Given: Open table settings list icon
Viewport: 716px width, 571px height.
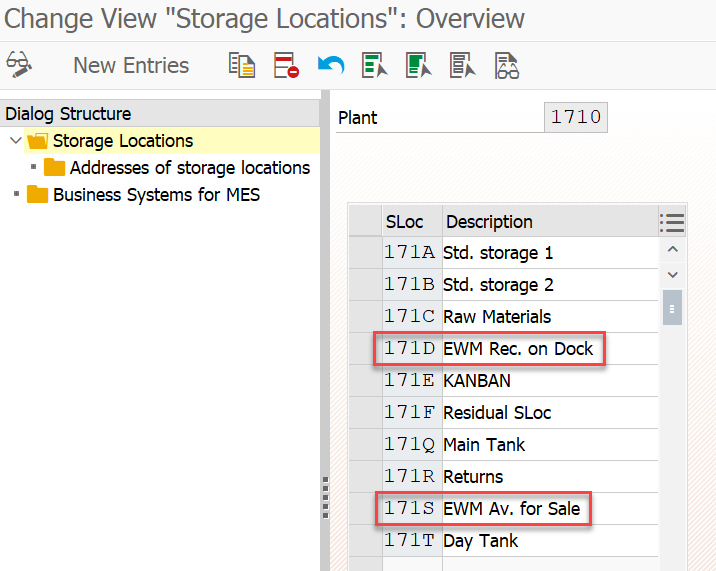Looking at the screenshot, I should [x=672, y=222].
